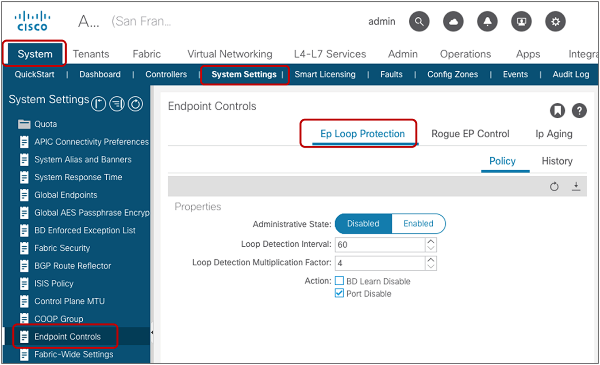The height and width of the screenshot is (365, 600).
Task: Bookmark the Endpoint Controls page
Action: 557,111
